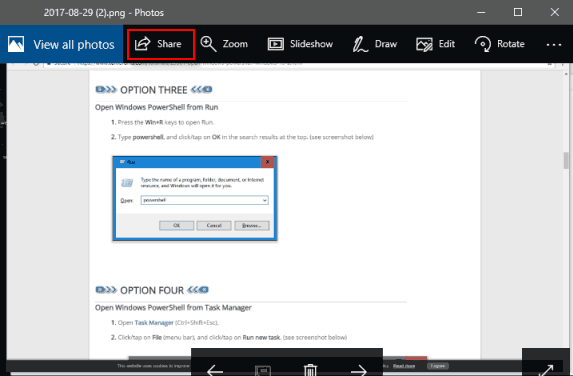Close the Photos window
573x376 pixels.
click(x=555, y=12)
